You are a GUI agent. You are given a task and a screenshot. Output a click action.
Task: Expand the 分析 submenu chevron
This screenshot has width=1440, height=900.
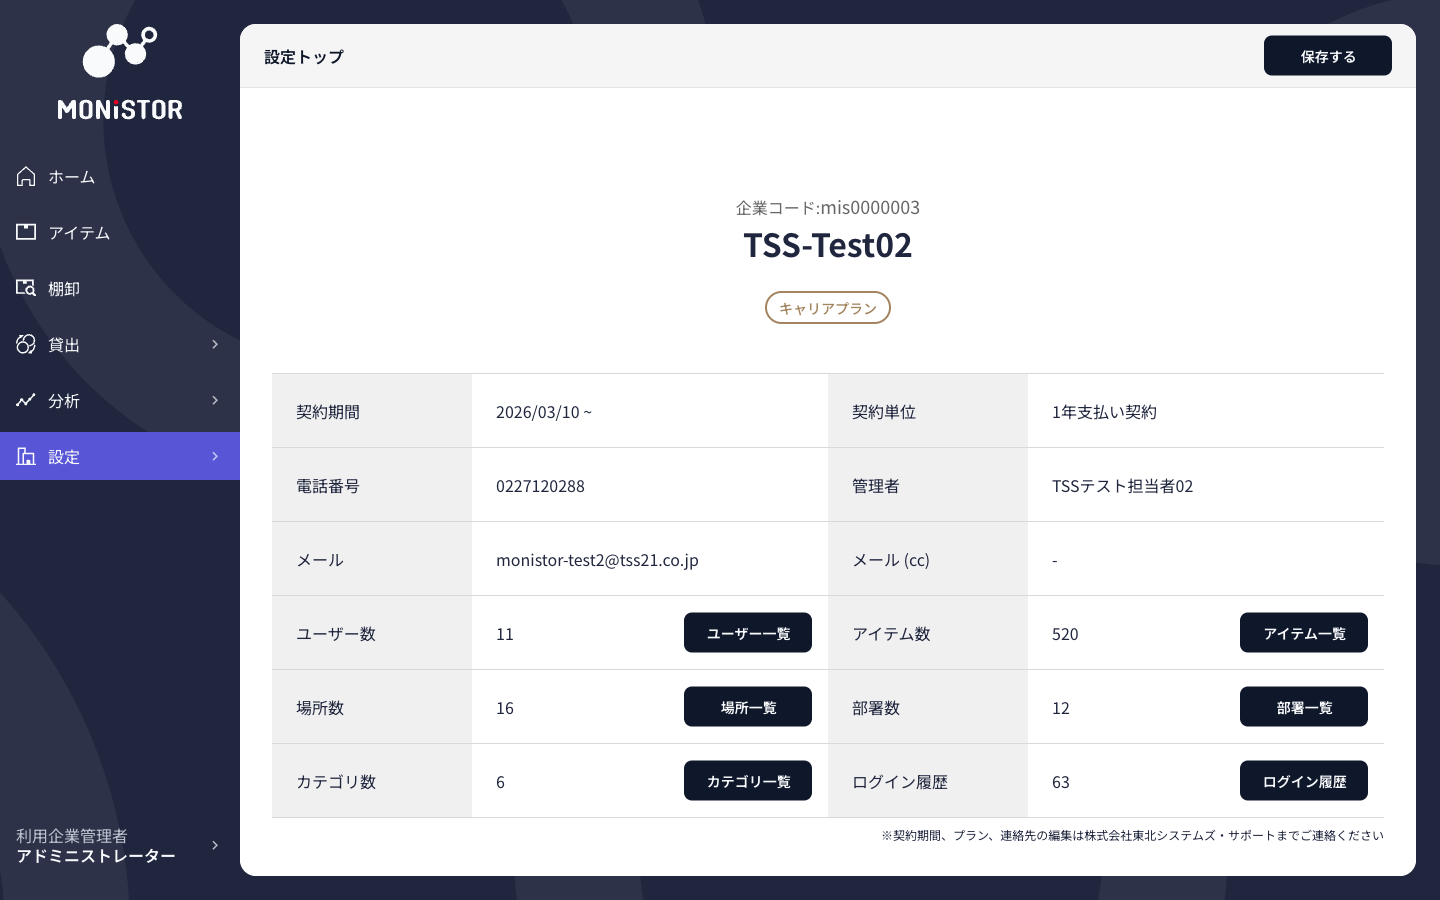(214, 400)
